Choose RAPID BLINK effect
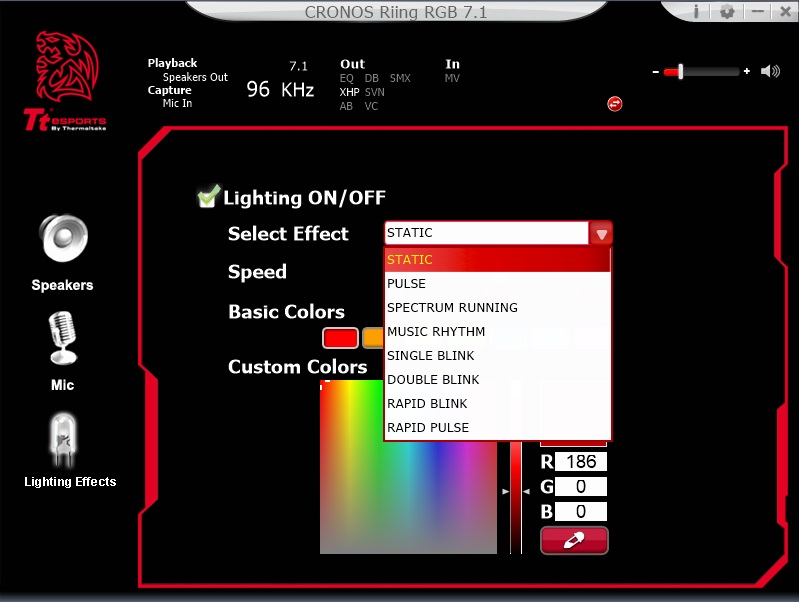 point(497,403)
